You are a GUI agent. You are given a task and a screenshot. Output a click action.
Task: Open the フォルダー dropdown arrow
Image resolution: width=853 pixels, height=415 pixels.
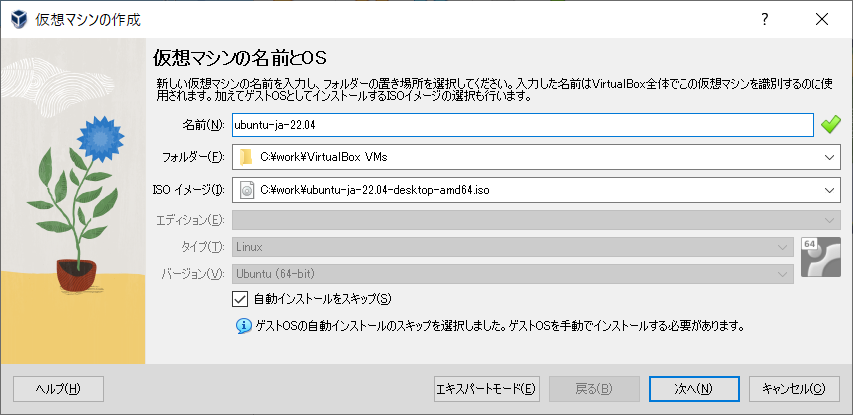(829, 158)
